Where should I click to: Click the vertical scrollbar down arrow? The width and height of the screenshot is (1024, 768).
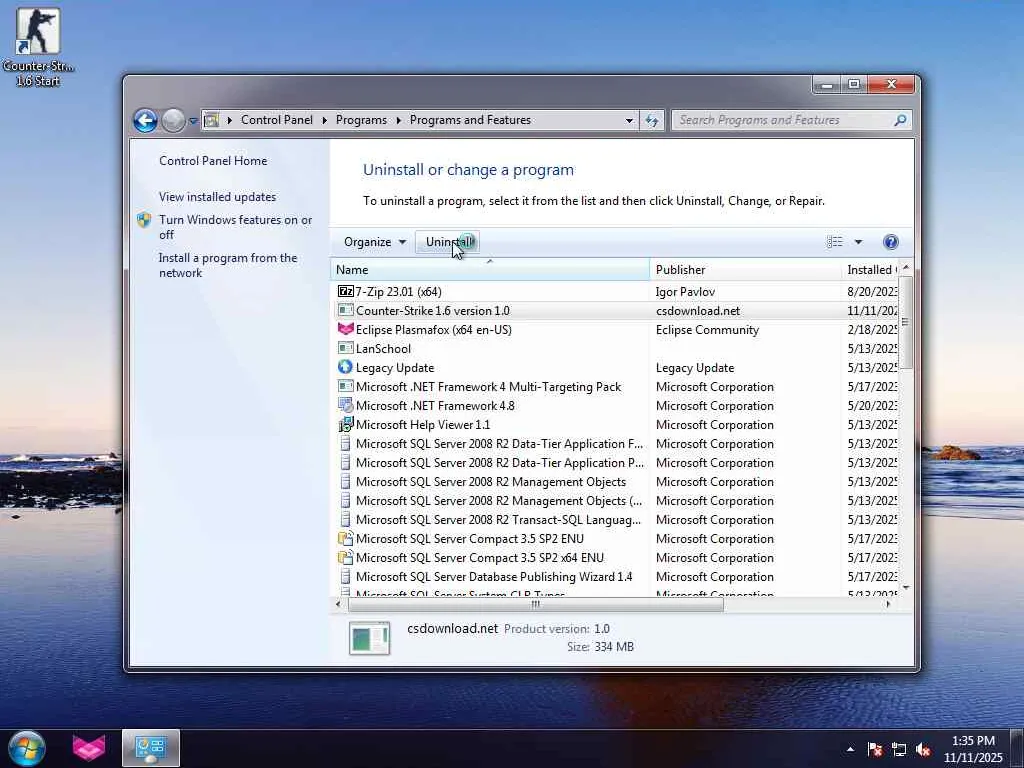pyautogui.click(x=906, y=588)
